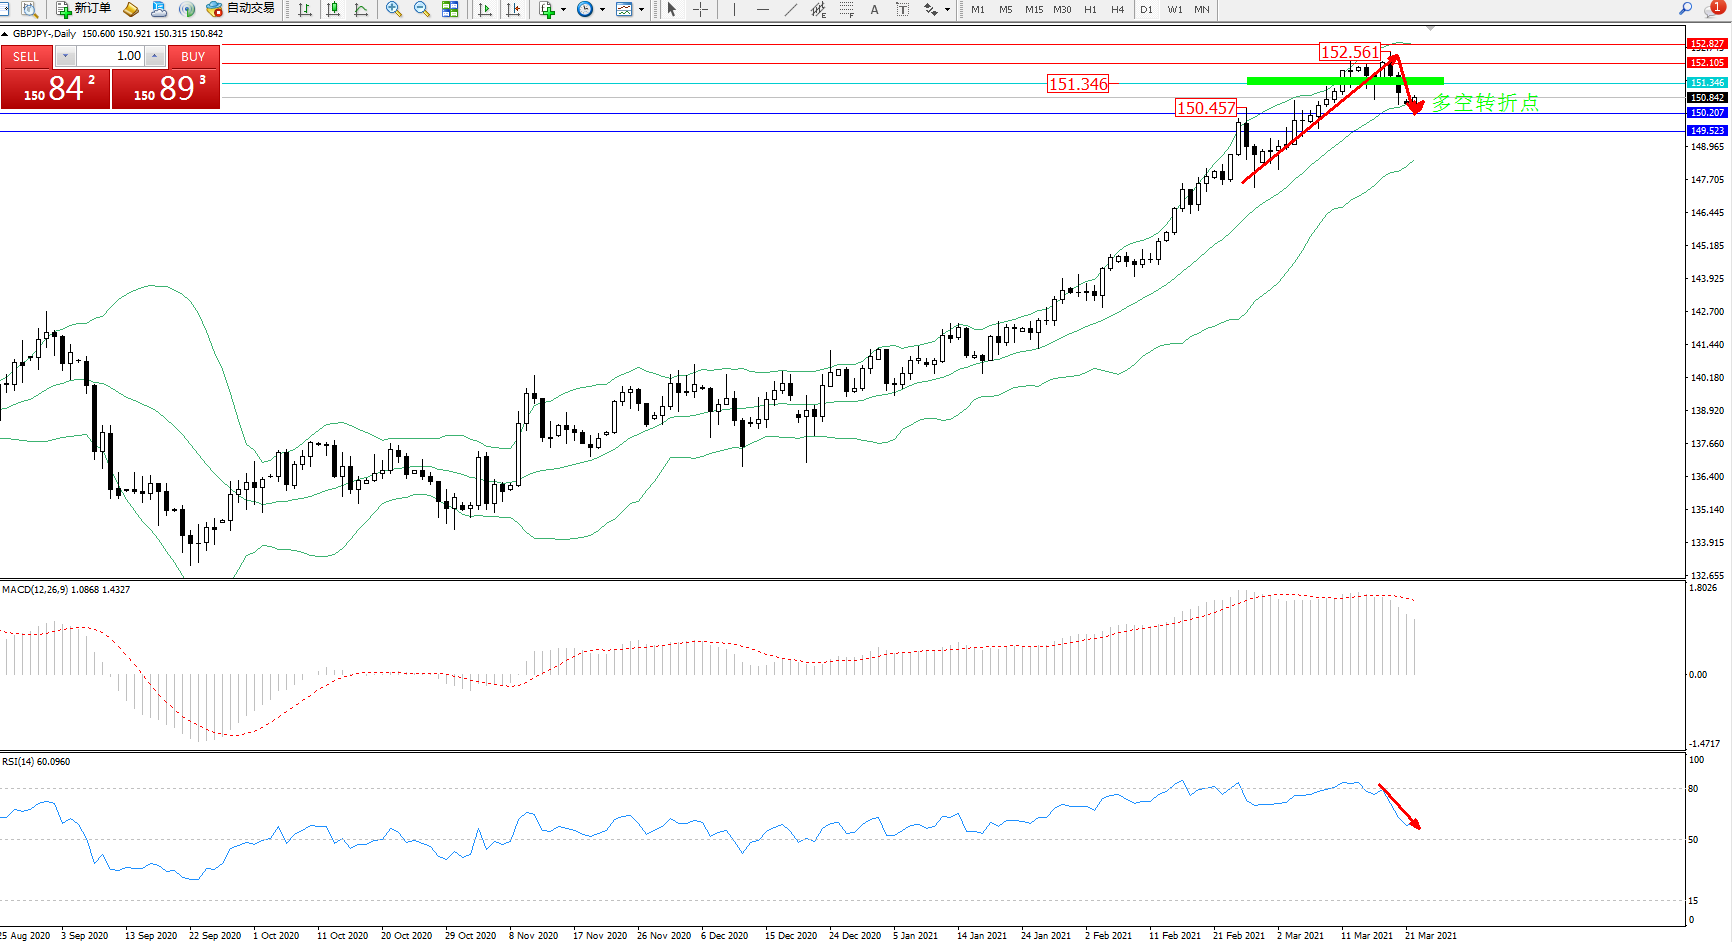1732x942 pixels.
Task: Select the crosshair tool
Action: [700, 9]
